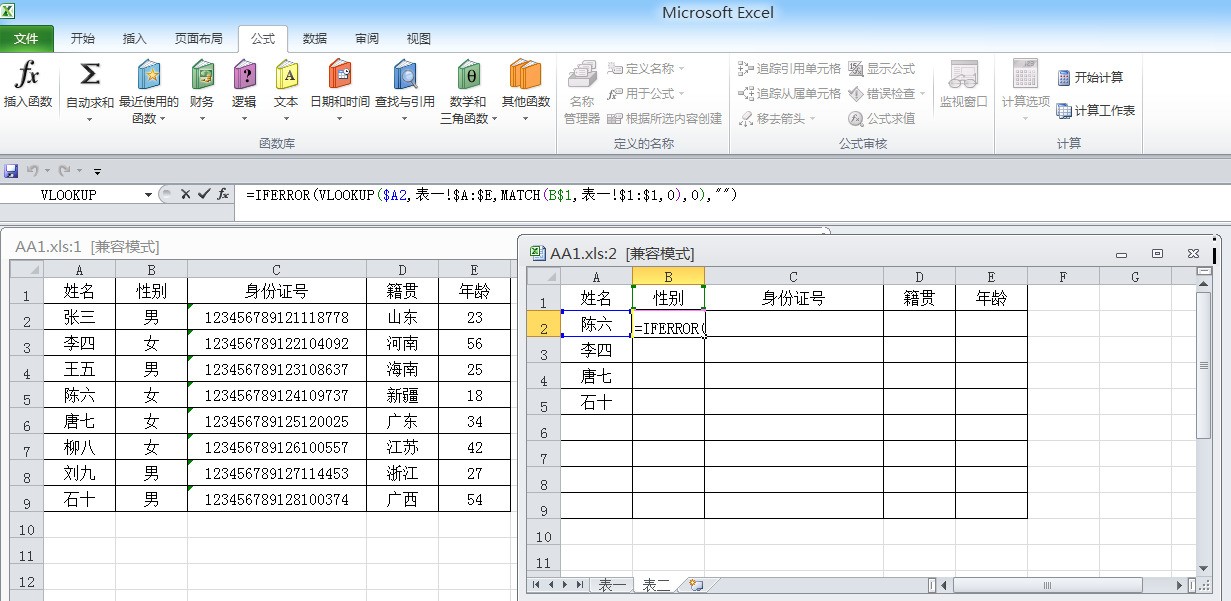The height and width of the screenshot is (601, 1231).
Task: Select cell 新疆 in AA1.xls:1 window
Action: tap(403, 396)
